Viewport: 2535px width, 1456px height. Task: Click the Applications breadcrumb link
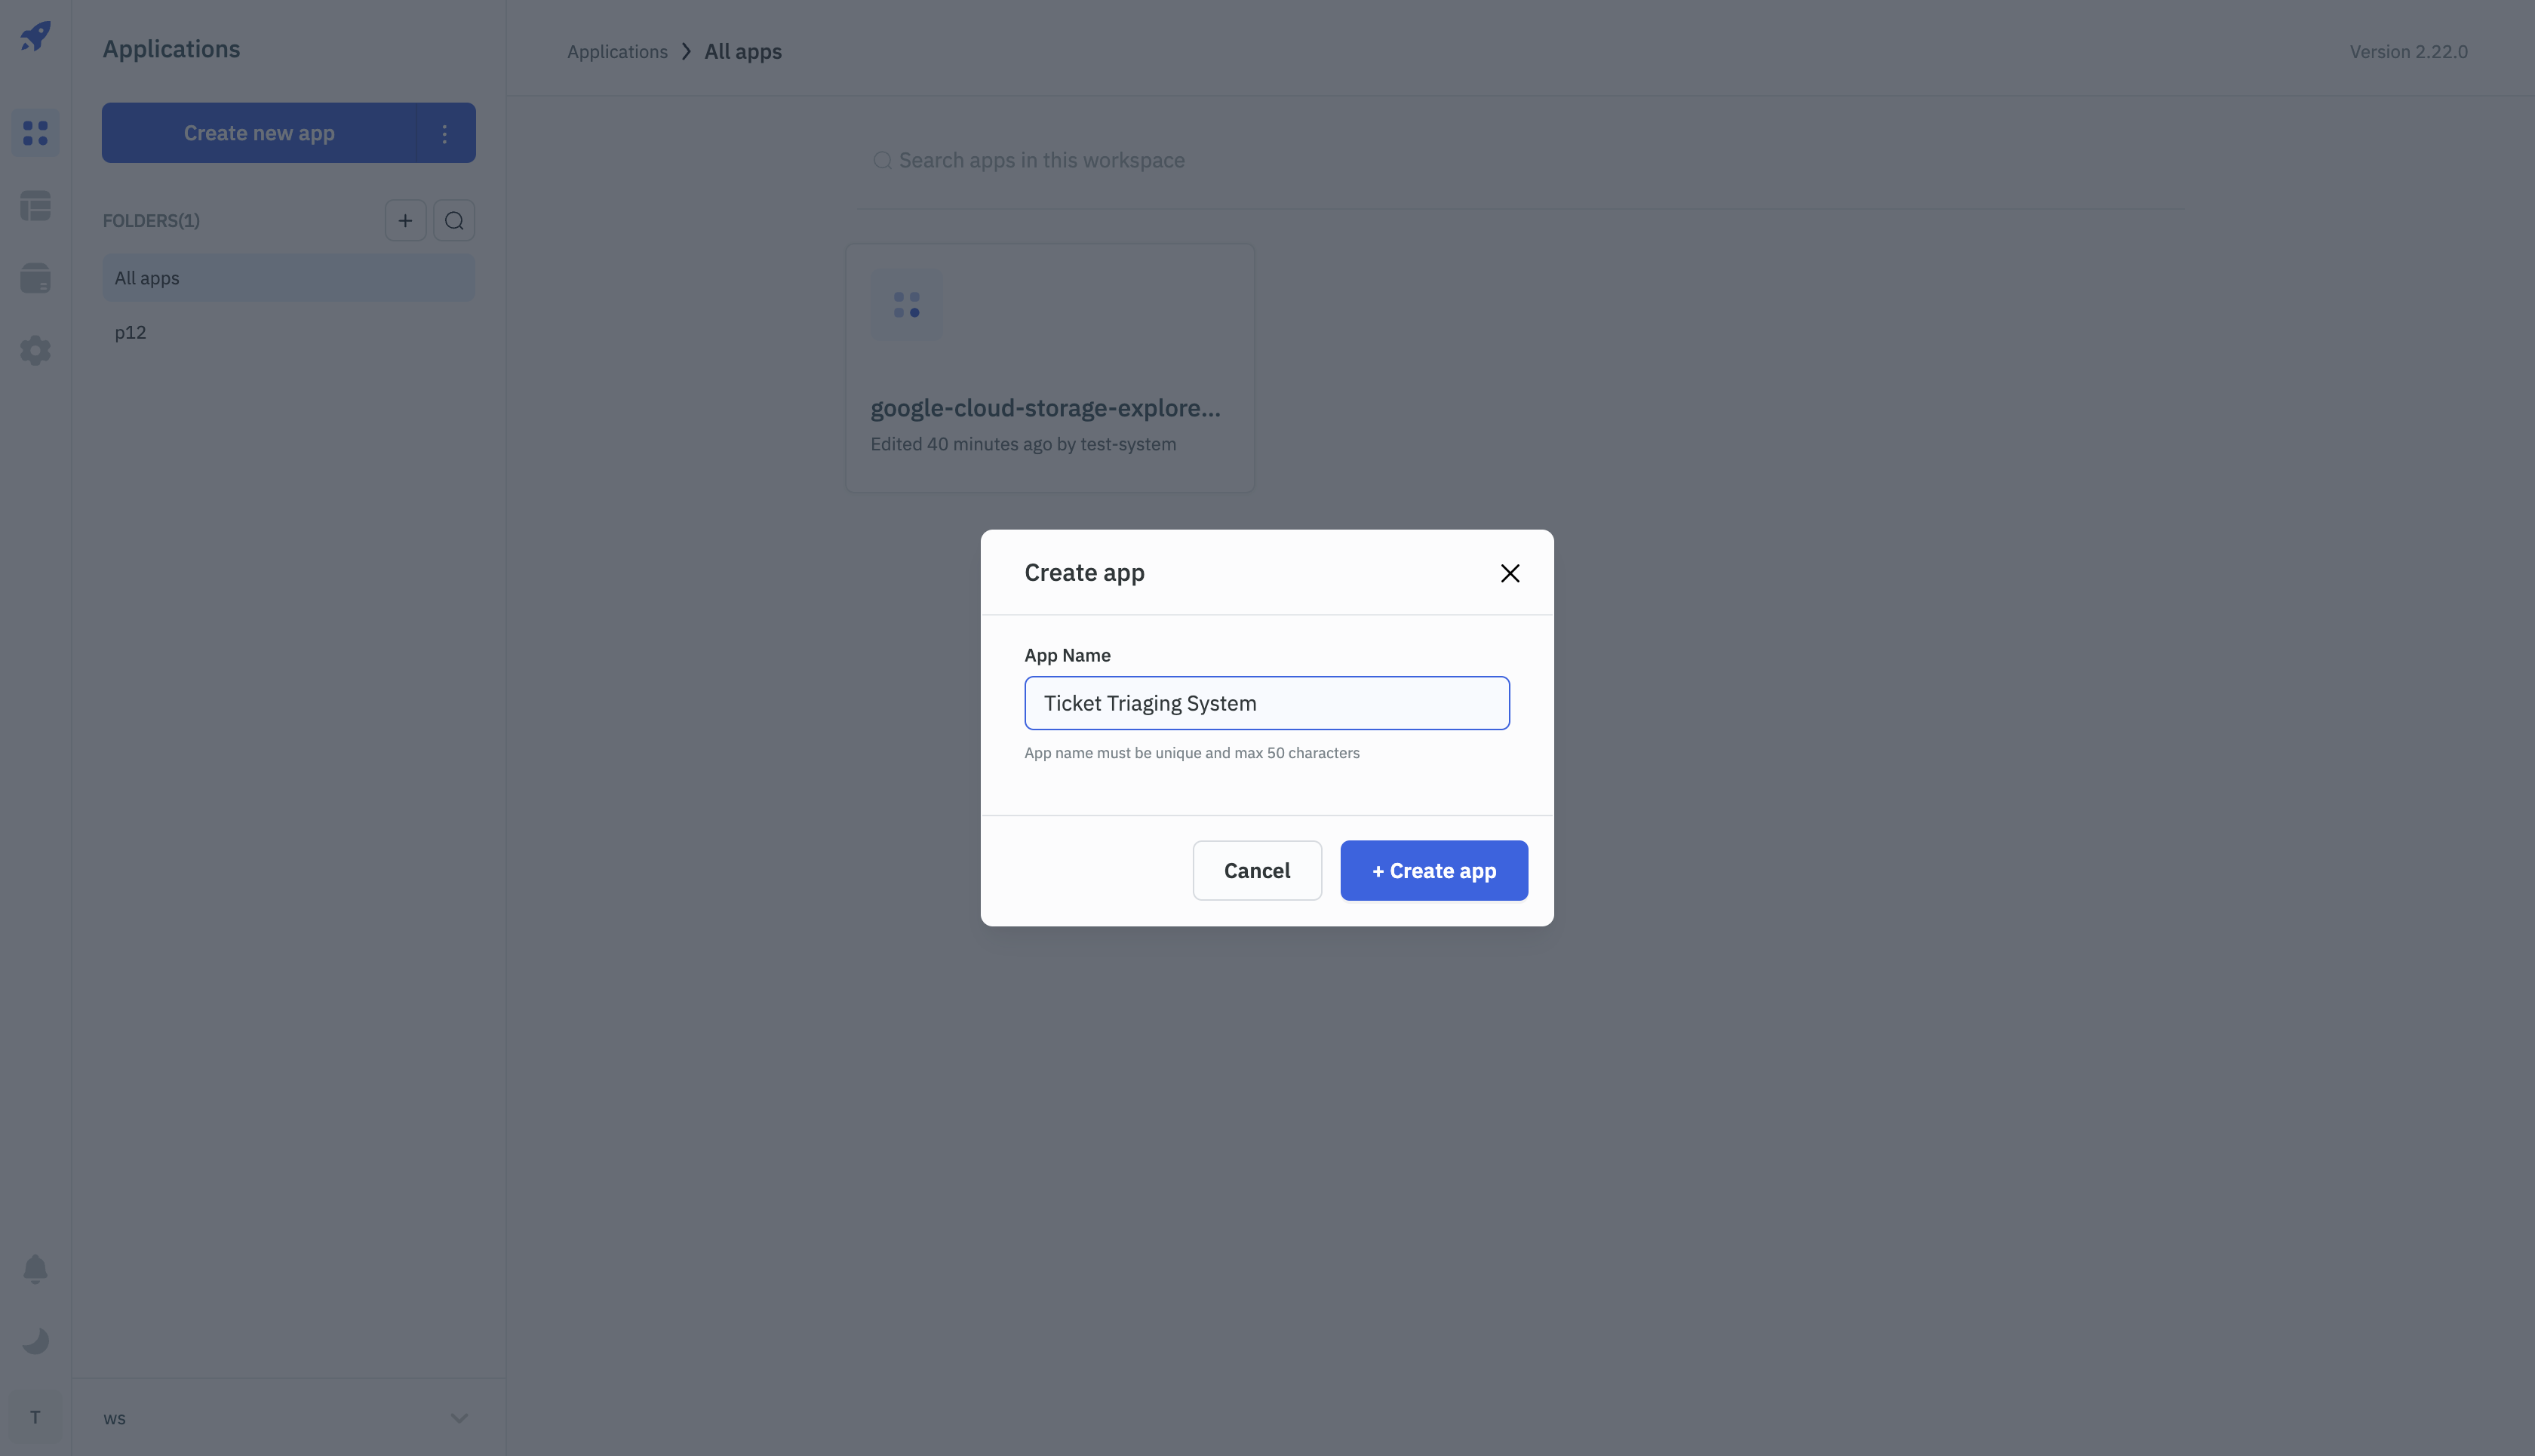pos(617,52)
